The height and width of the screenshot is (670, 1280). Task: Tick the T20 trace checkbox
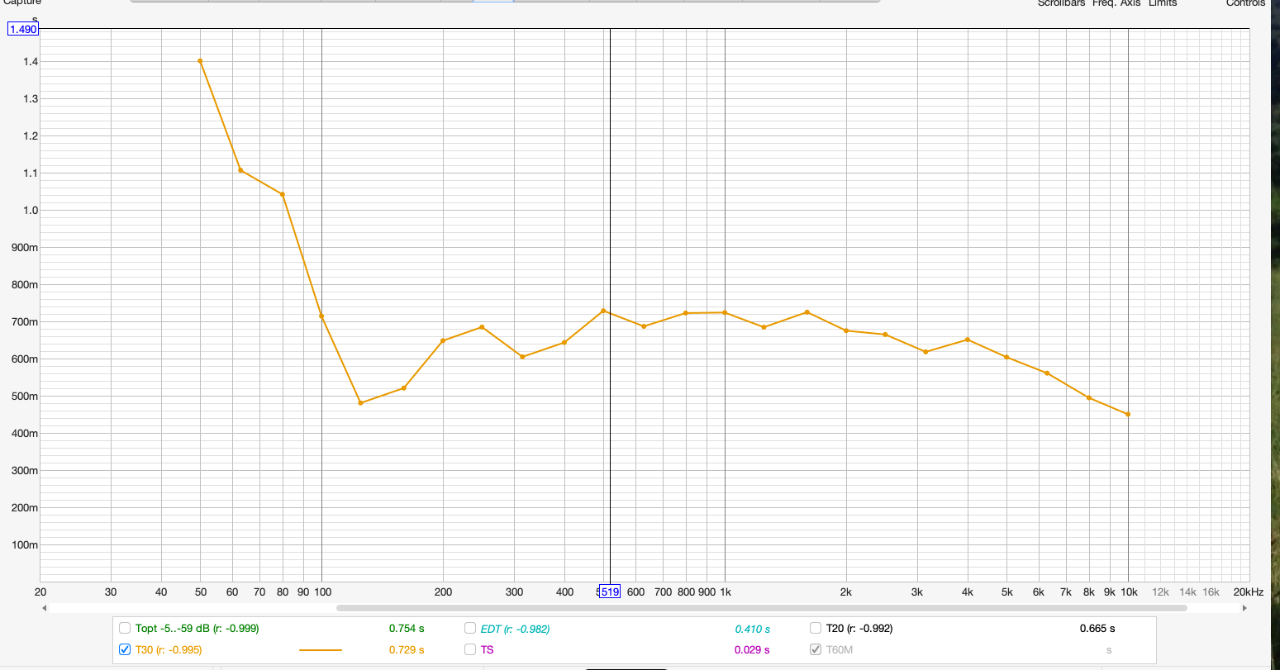click(x=816, y=629)
